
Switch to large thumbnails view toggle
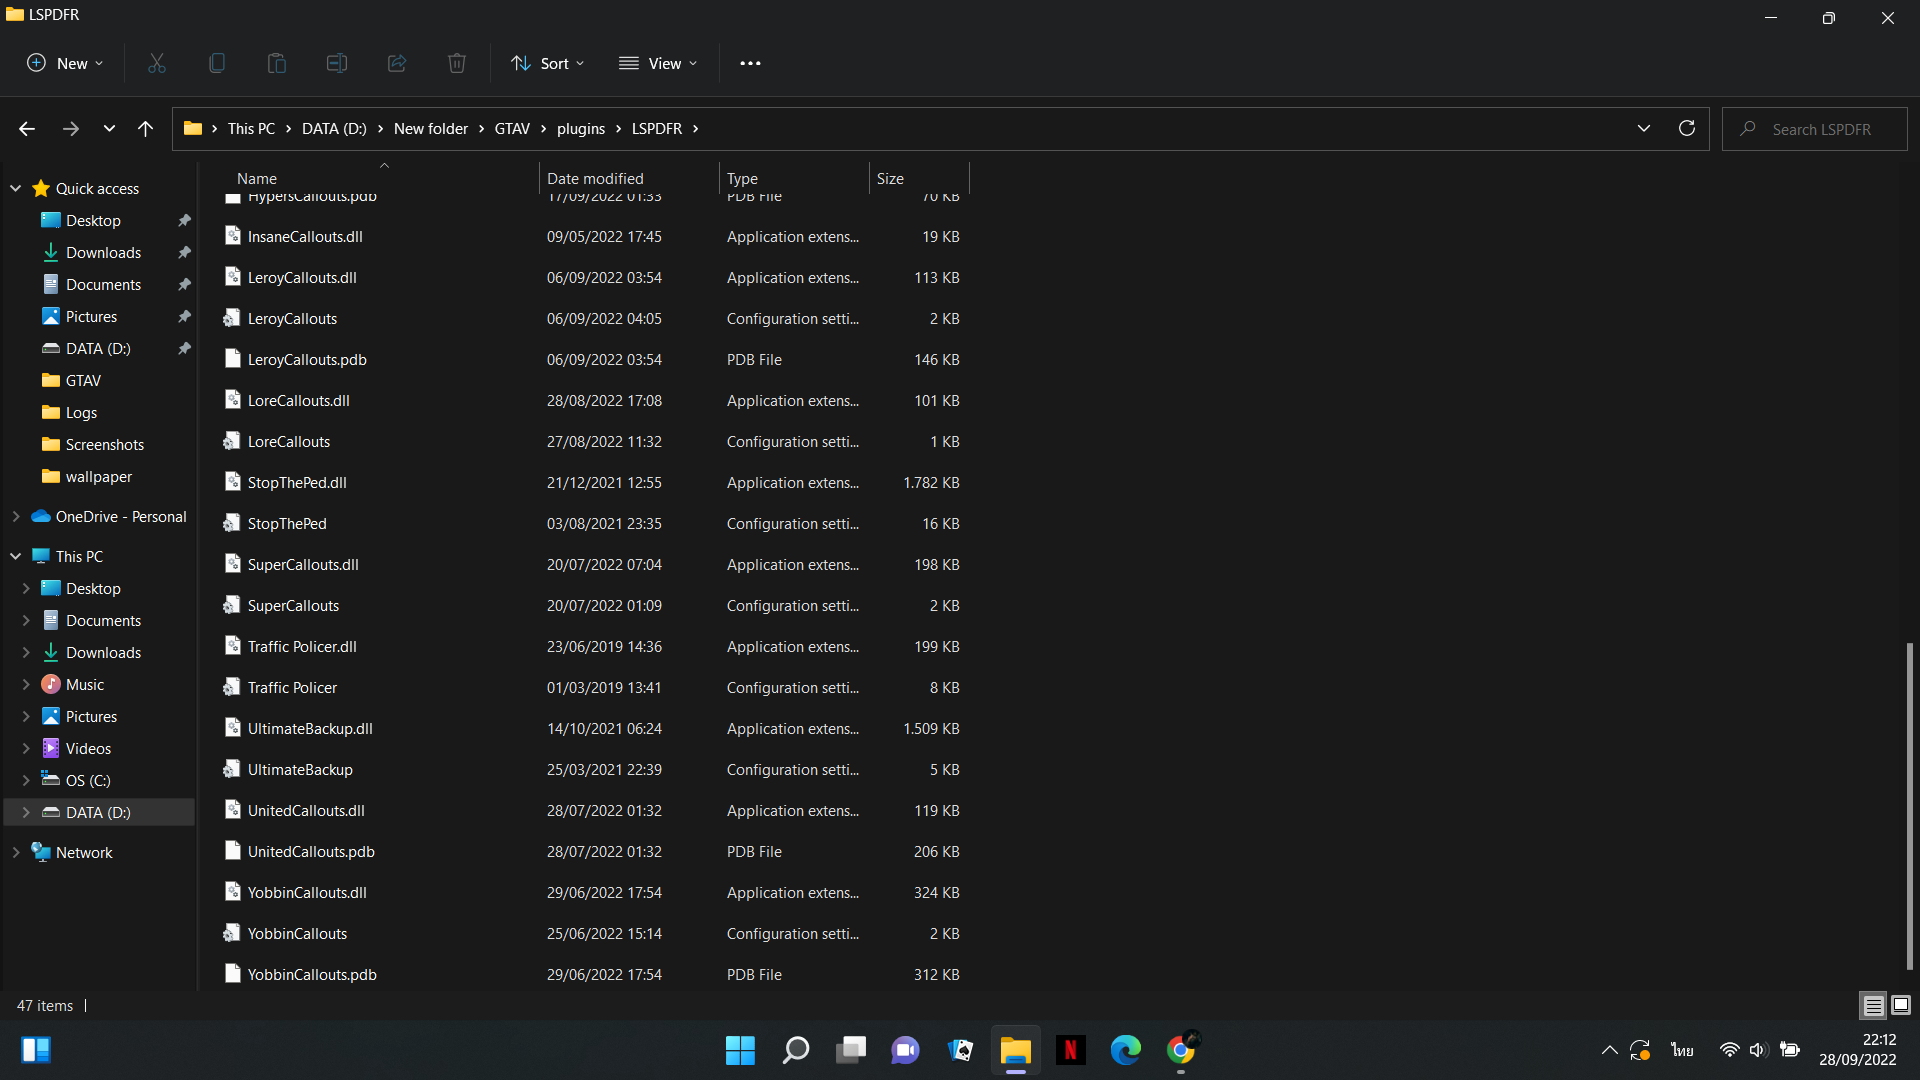click(1901, 1005)
